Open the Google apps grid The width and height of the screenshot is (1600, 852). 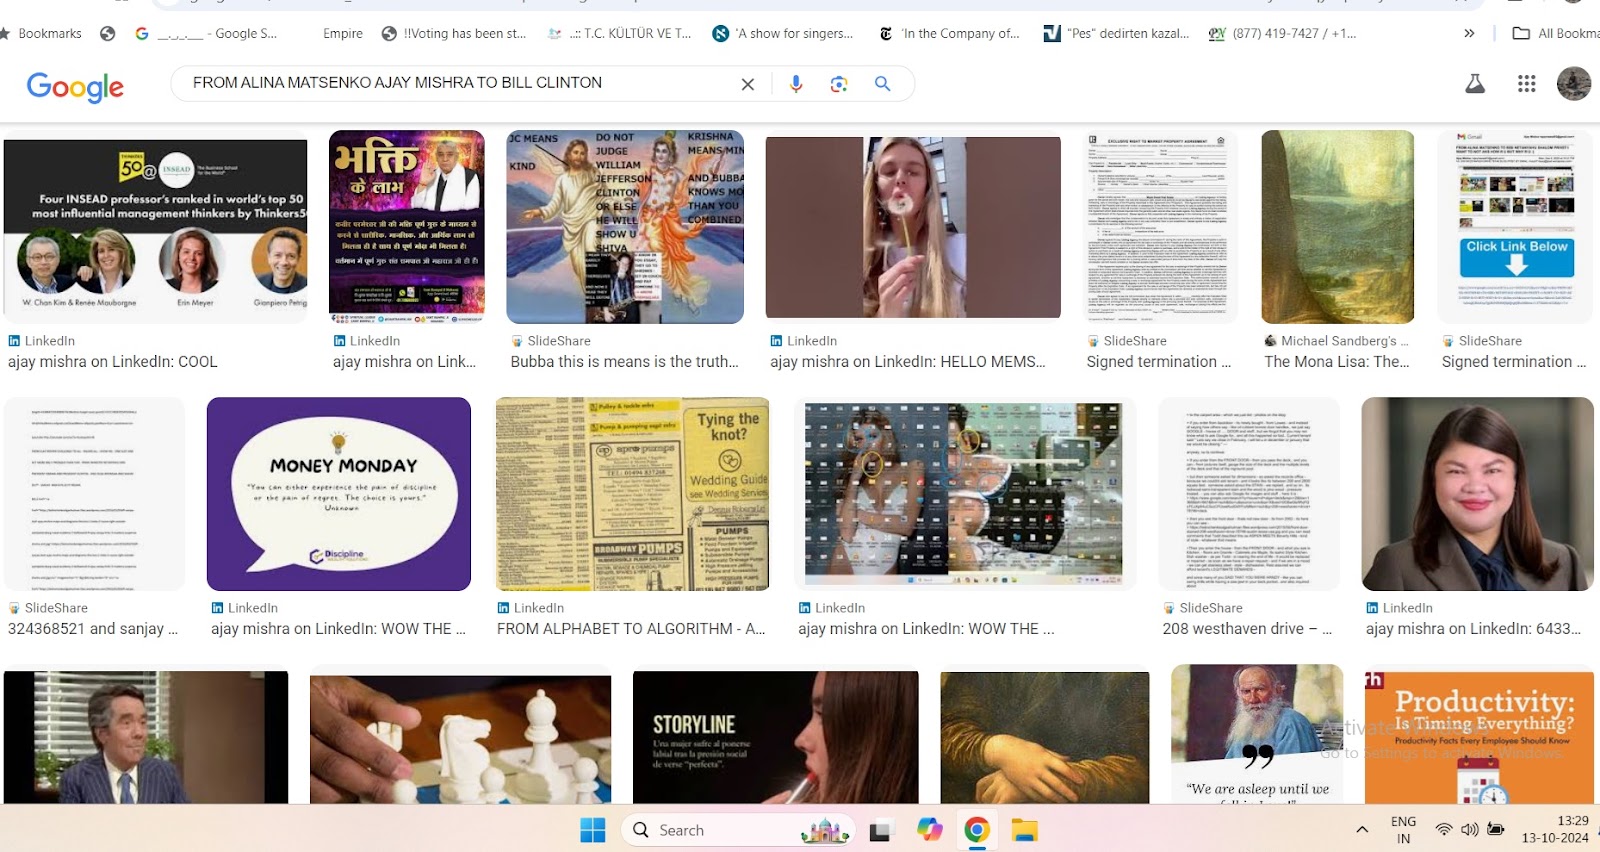tap(1526, 84)
